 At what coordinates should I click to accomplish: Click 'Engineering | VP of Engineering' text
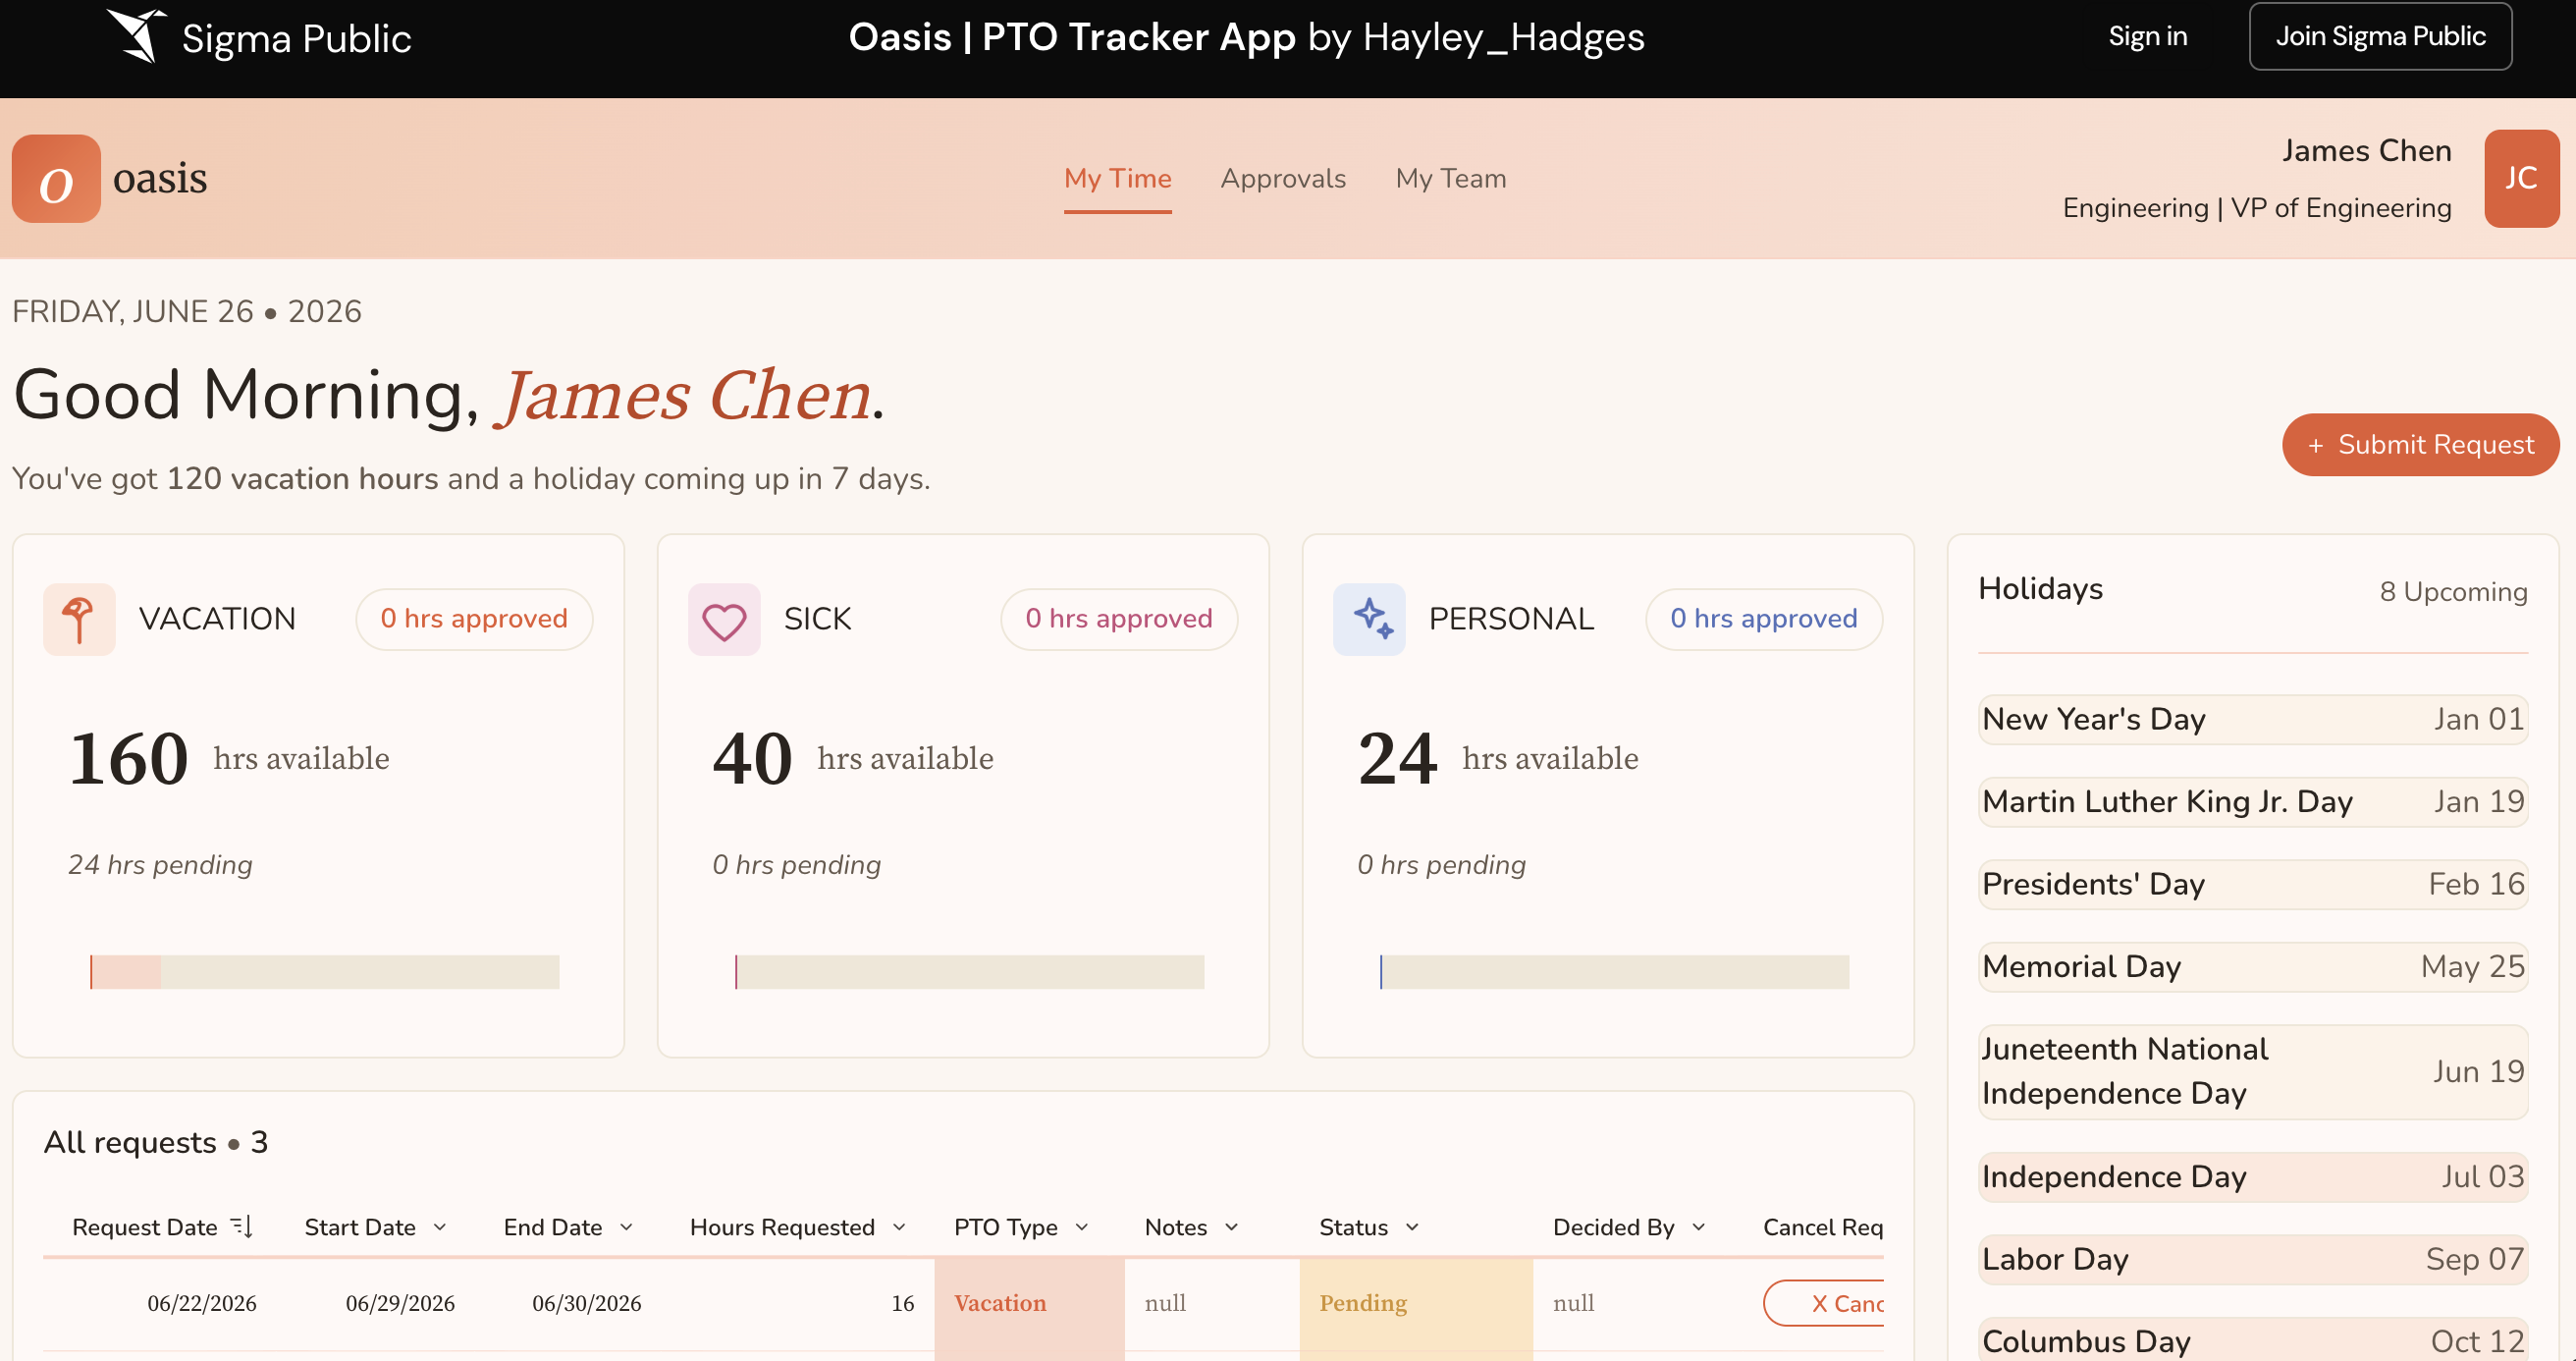[x=2257, y=208]
